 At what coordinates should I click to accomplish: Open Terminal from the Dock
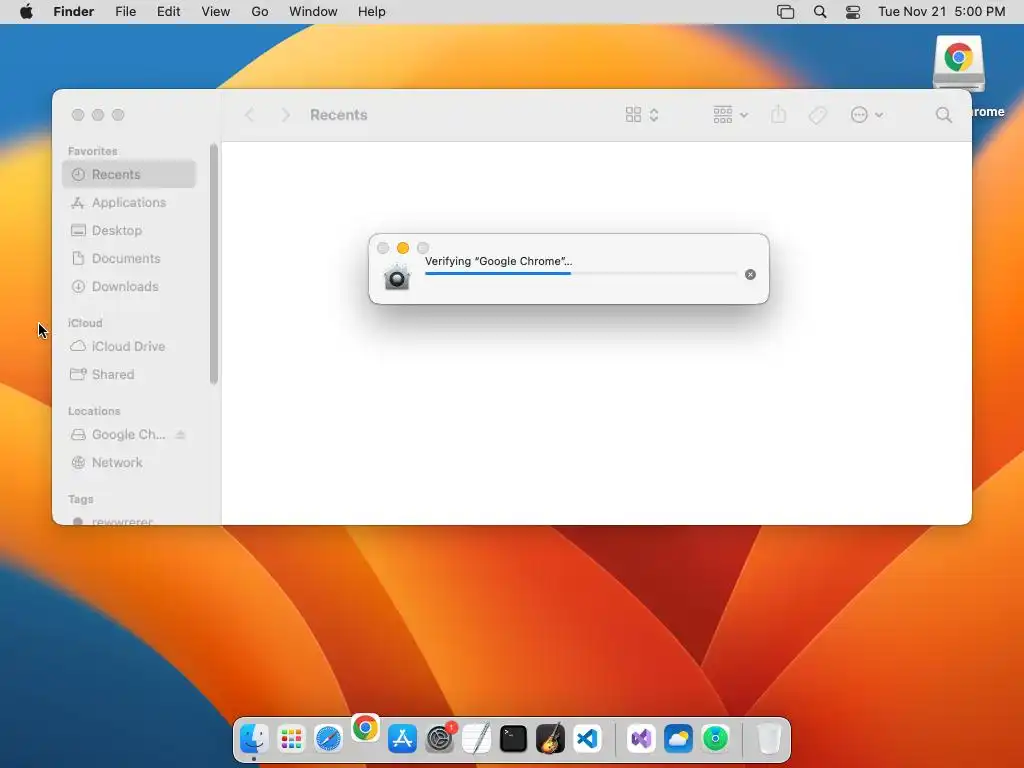point(513,739)
